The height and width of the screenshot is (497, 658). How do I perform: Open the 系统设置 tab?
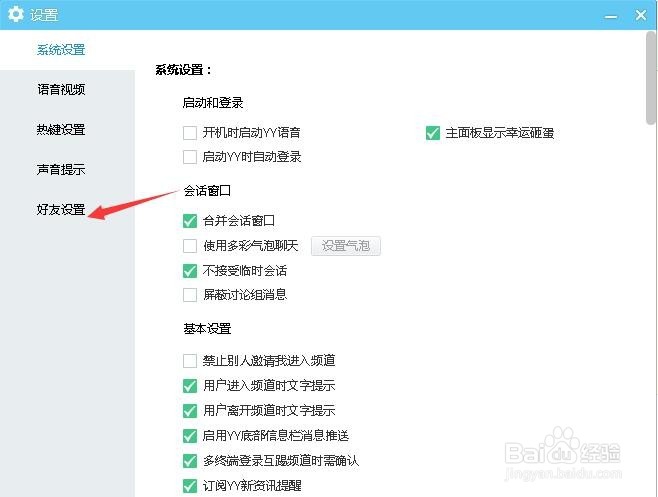(61, 50)
